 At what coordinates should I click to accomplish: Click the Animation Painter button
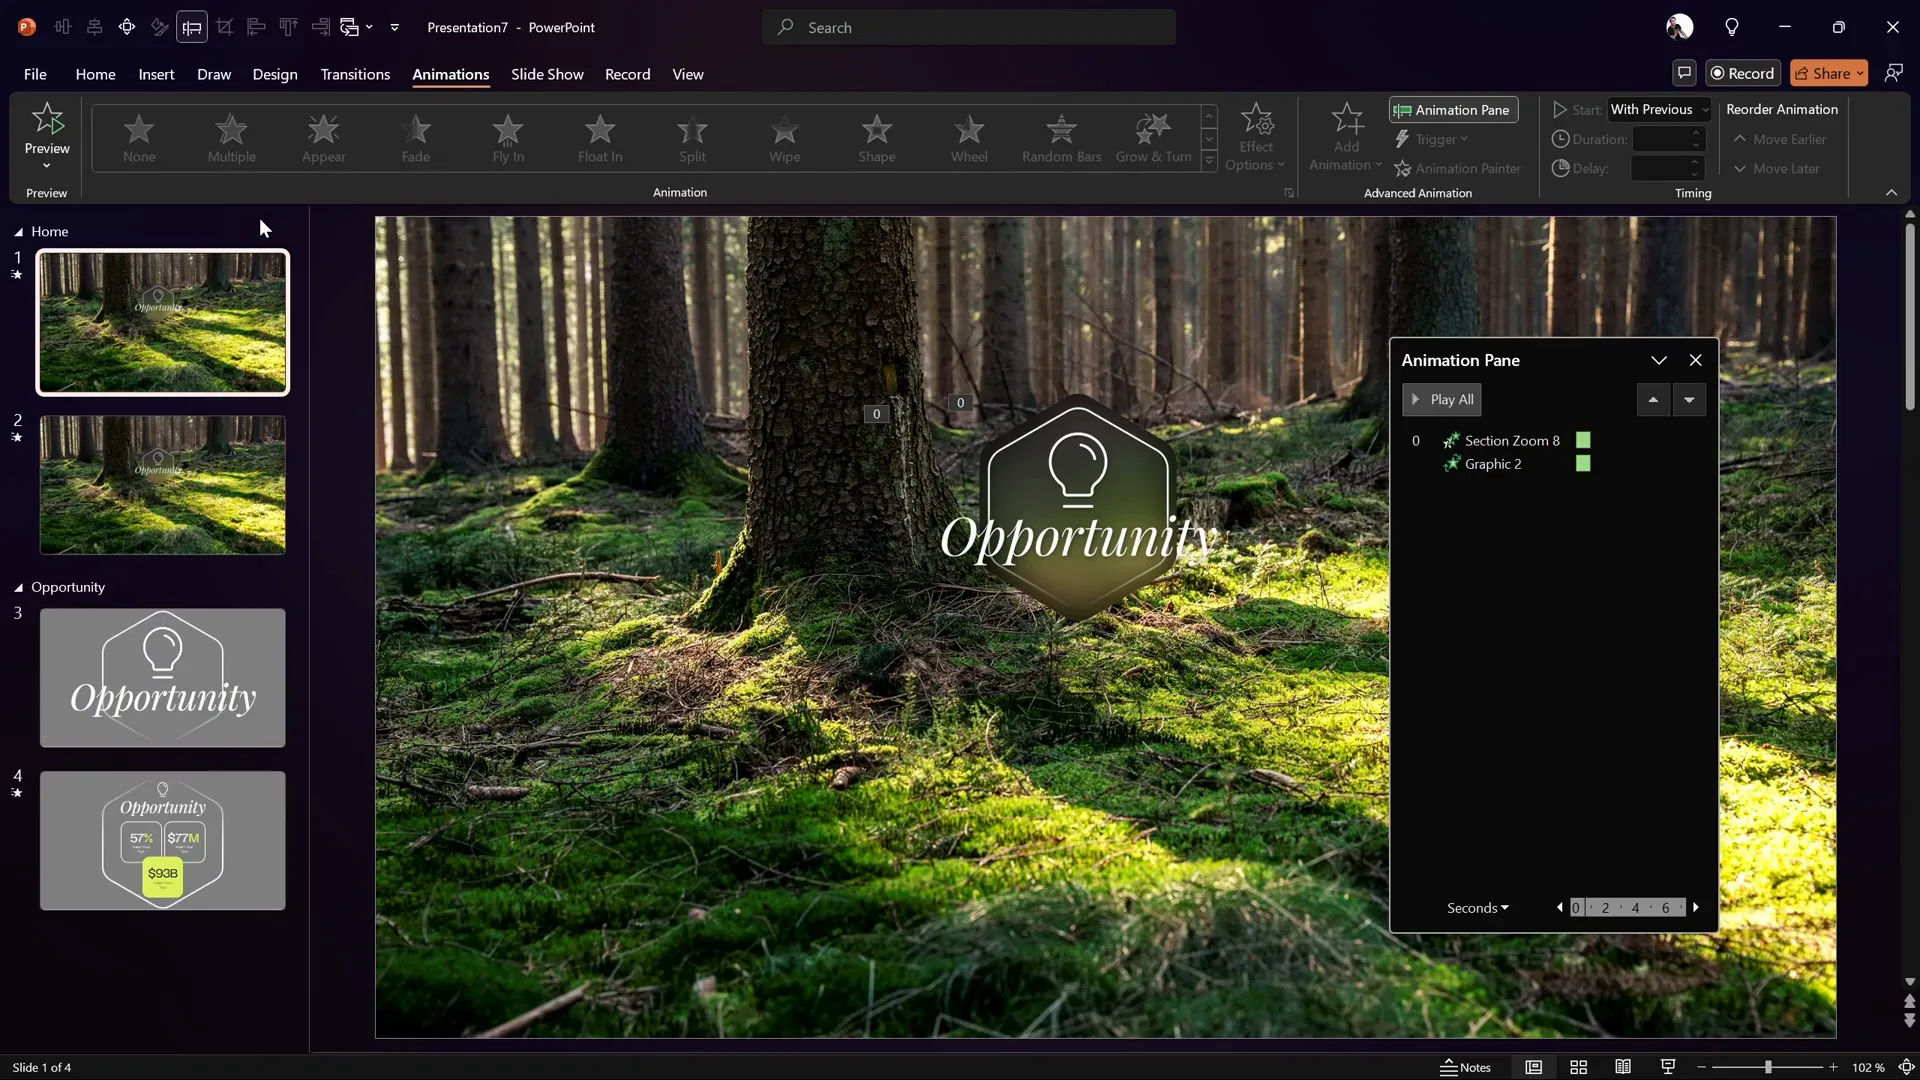pyautogui.click(x=1457, y=168)
